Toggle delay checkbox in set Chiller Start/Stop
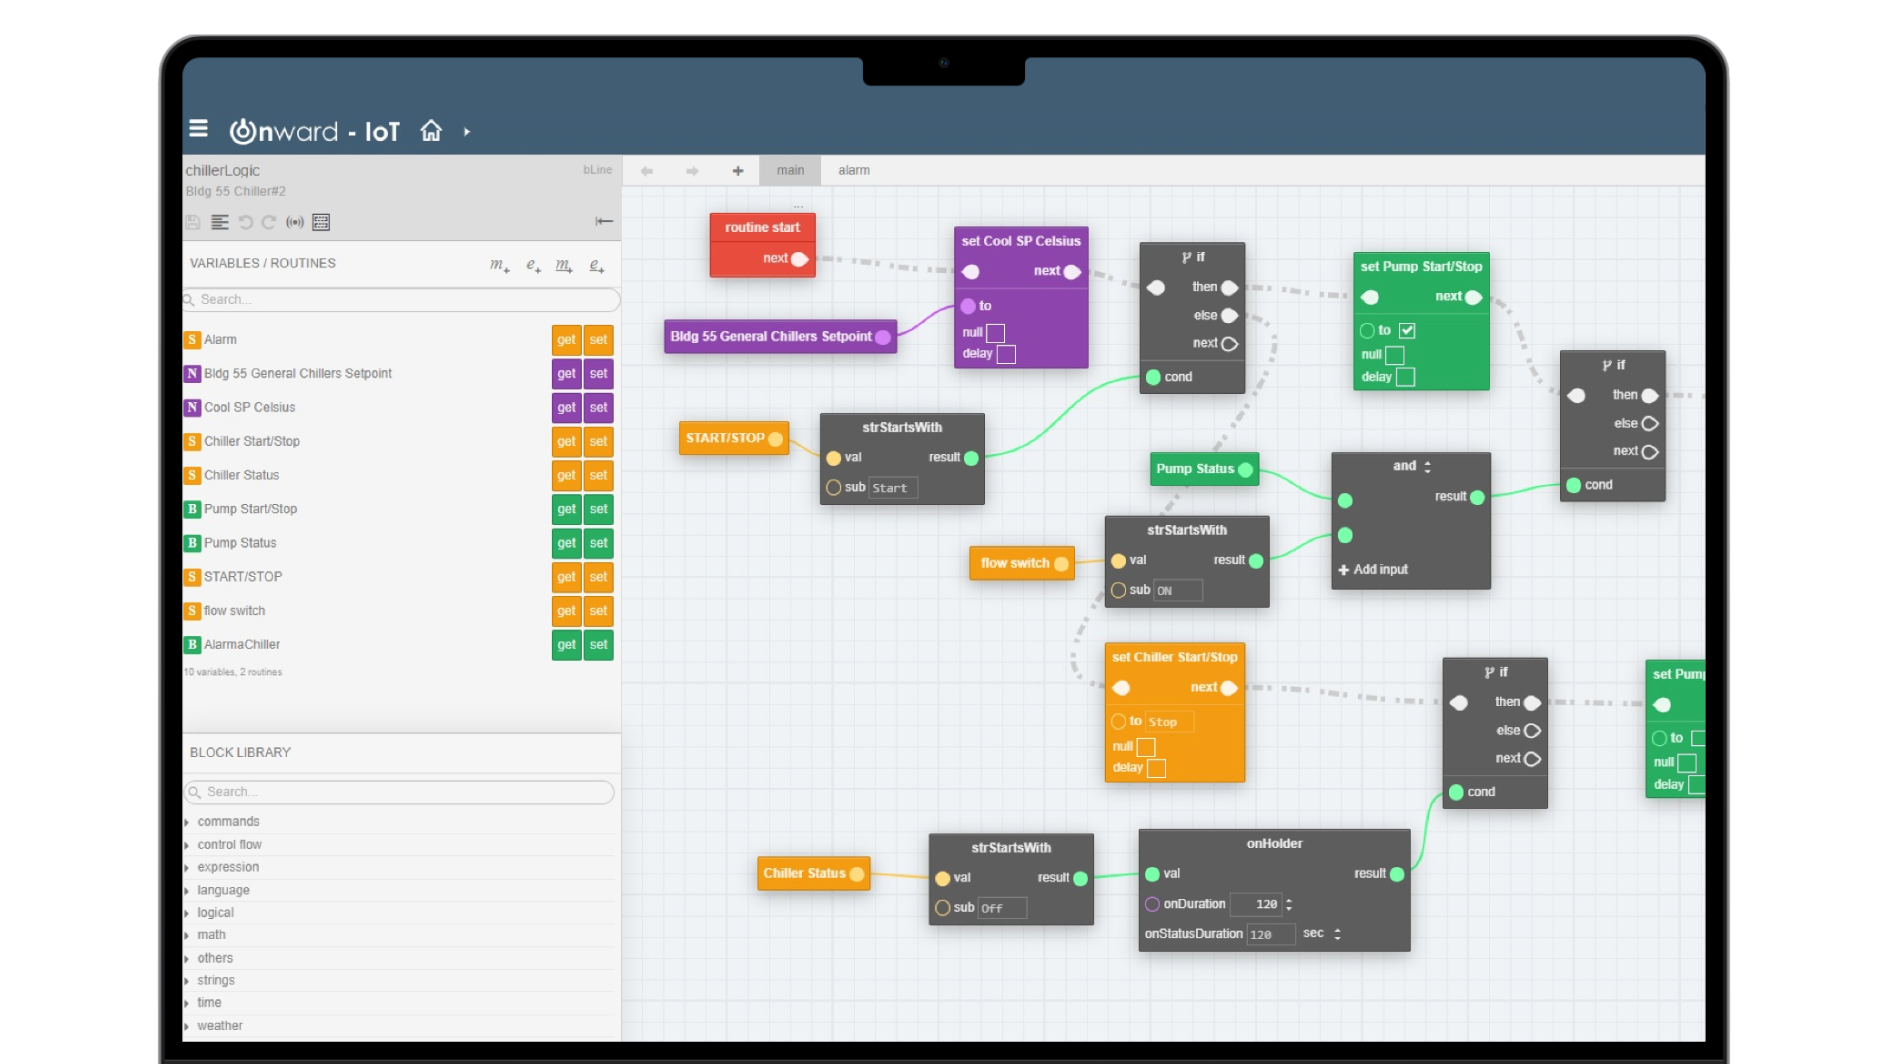 (1156, 768)
